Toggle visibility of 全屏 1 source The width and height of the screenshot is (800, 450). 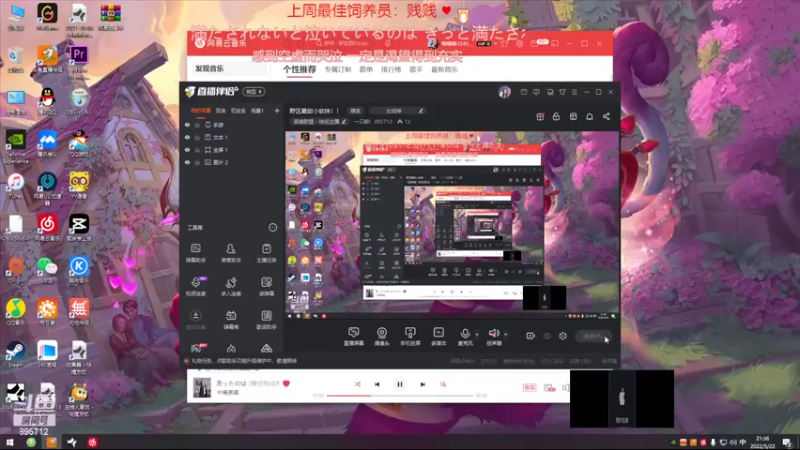click(x=187, y=150)
